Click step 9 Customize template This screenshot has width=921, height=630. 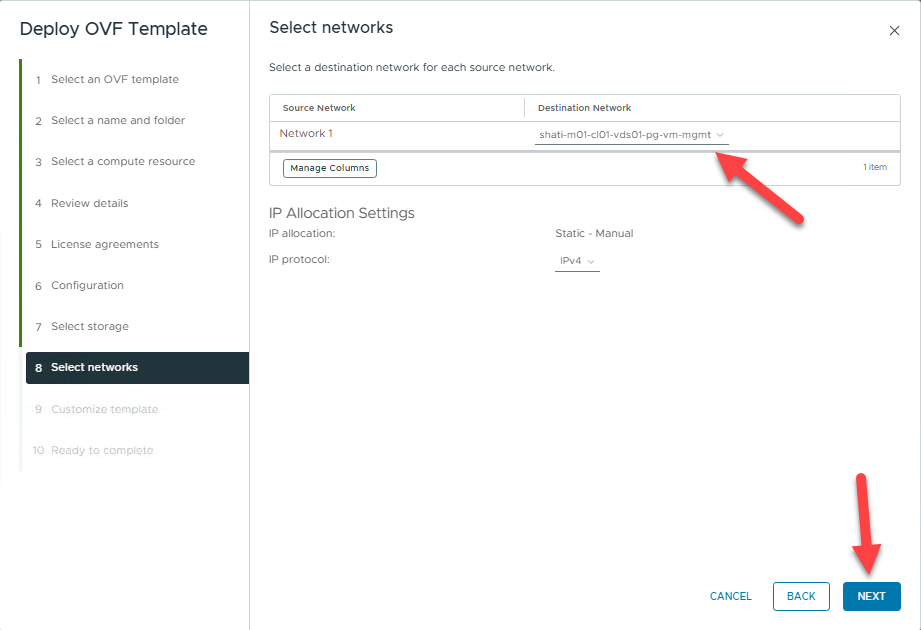(x=104, y=410)
